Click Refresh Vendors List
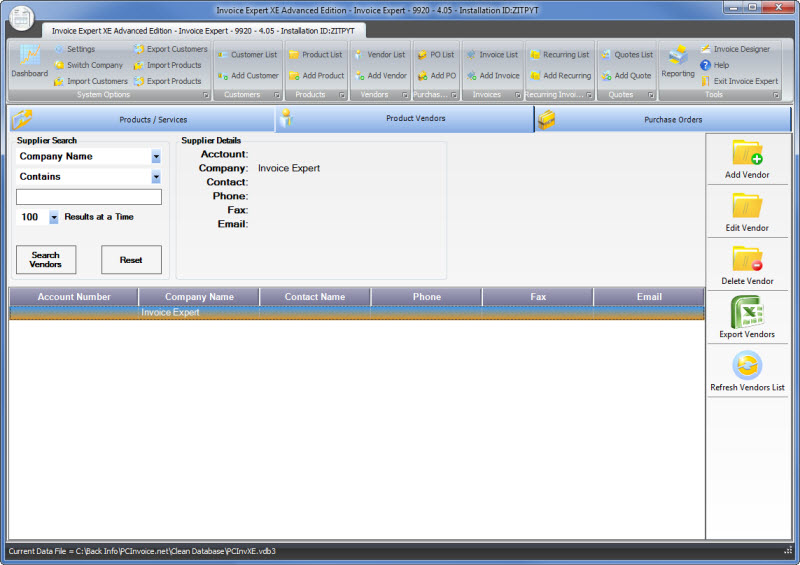Viewport: 800px width, 565px height. click(x=747, y=371)
